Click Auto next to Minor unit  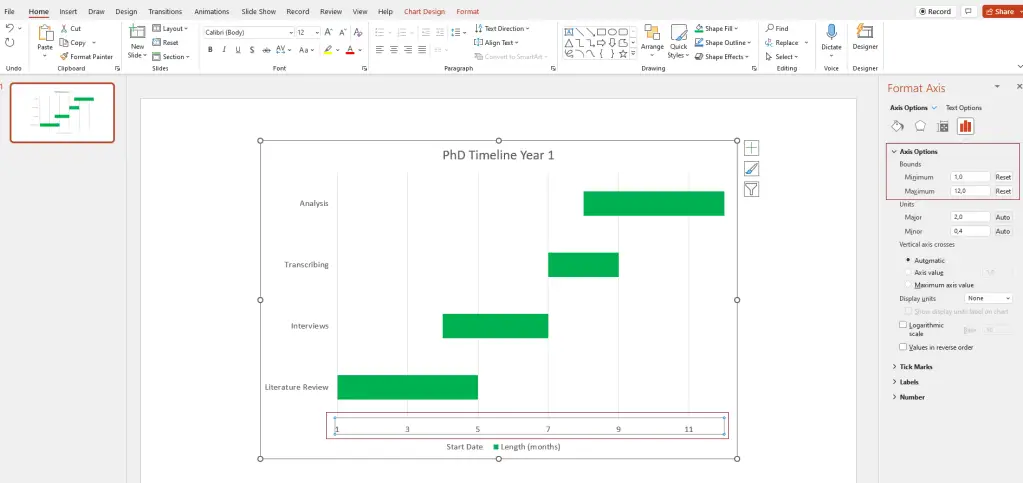pyautogui.click(x=1003, y=231)
